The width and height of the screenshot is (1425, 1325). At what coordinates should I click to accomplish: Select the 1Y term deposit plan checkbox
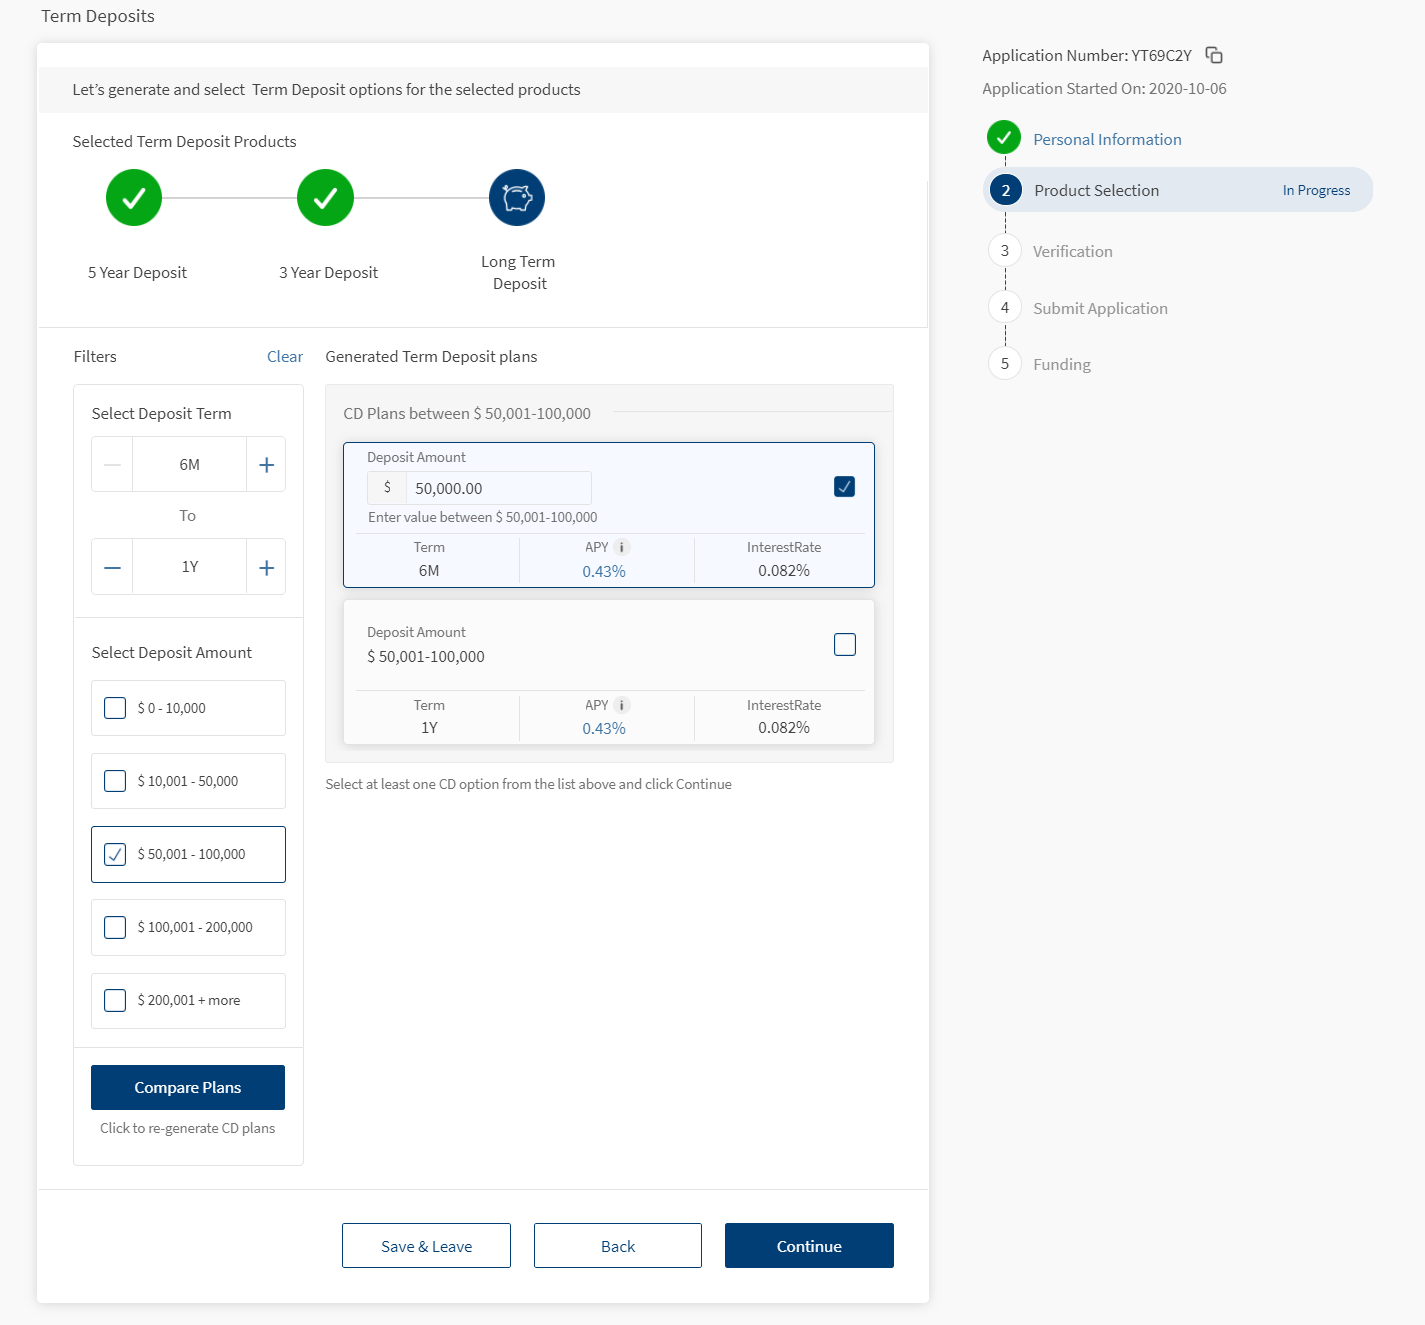844,645
